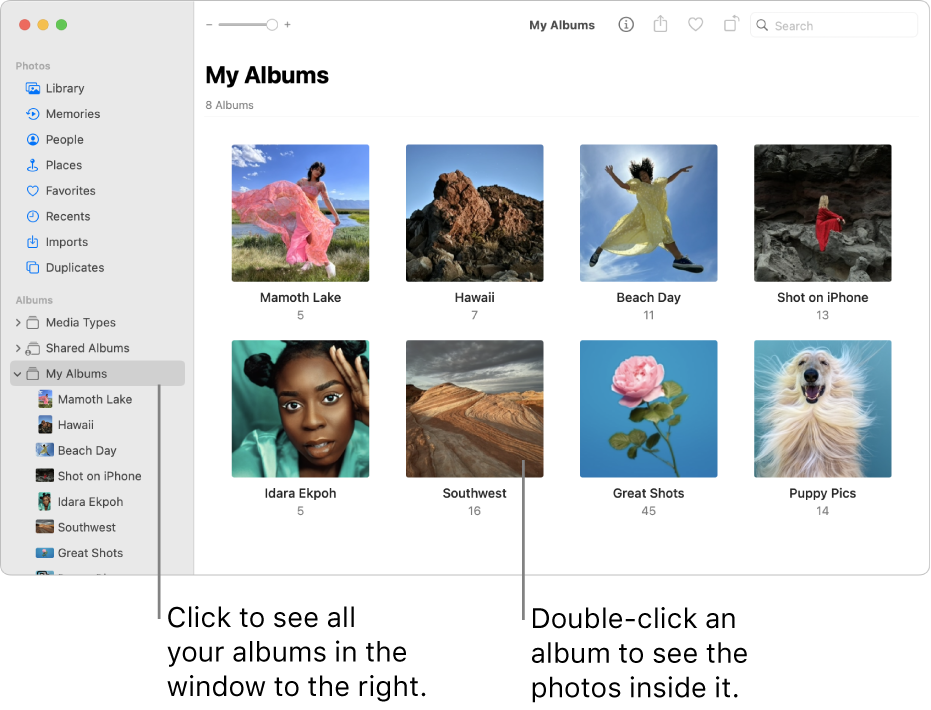Viewport: 931px width, 710px height.
Task: Open Places from the sidebar
Action: (x=59, y=164)
